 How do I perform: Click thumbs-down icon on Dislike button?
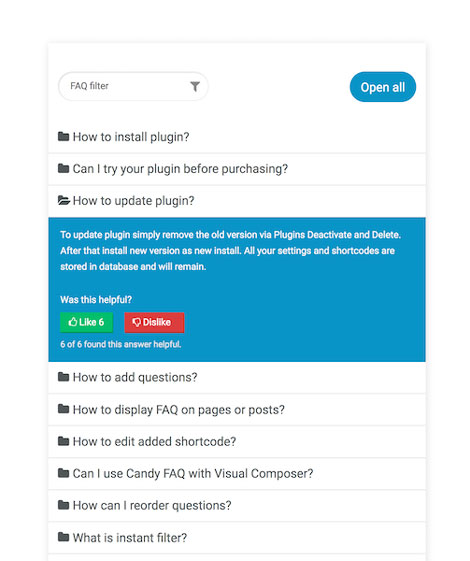pos(136,322)
